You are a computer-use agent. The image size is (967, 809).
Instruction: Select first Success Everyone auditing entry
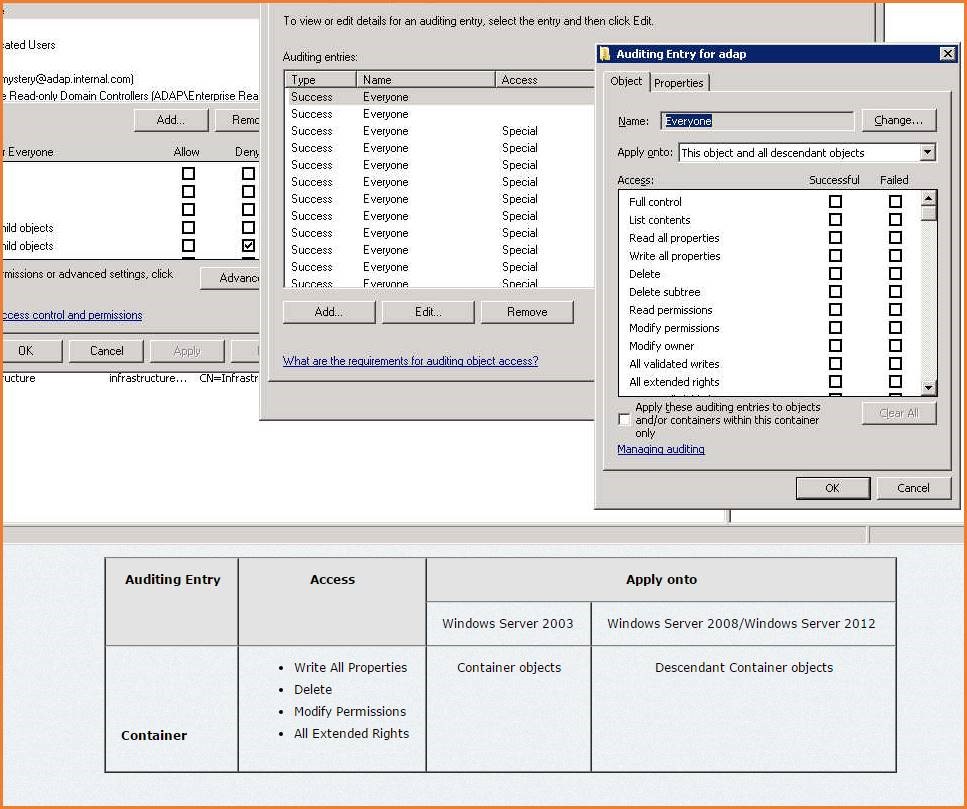[x=440, y=97]
